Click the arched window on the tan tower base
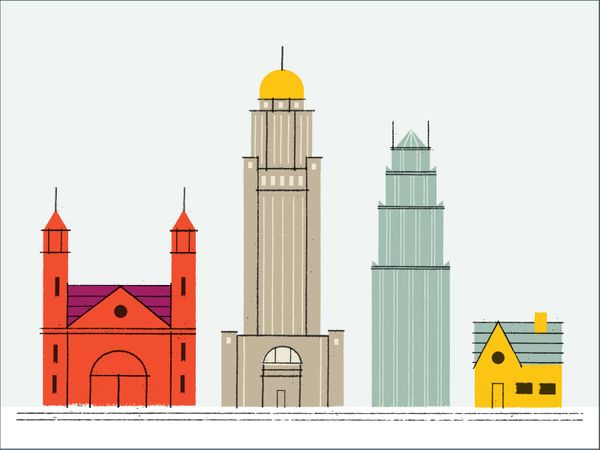This screenshot has width=600, height=450. click(x=281, y=356)
